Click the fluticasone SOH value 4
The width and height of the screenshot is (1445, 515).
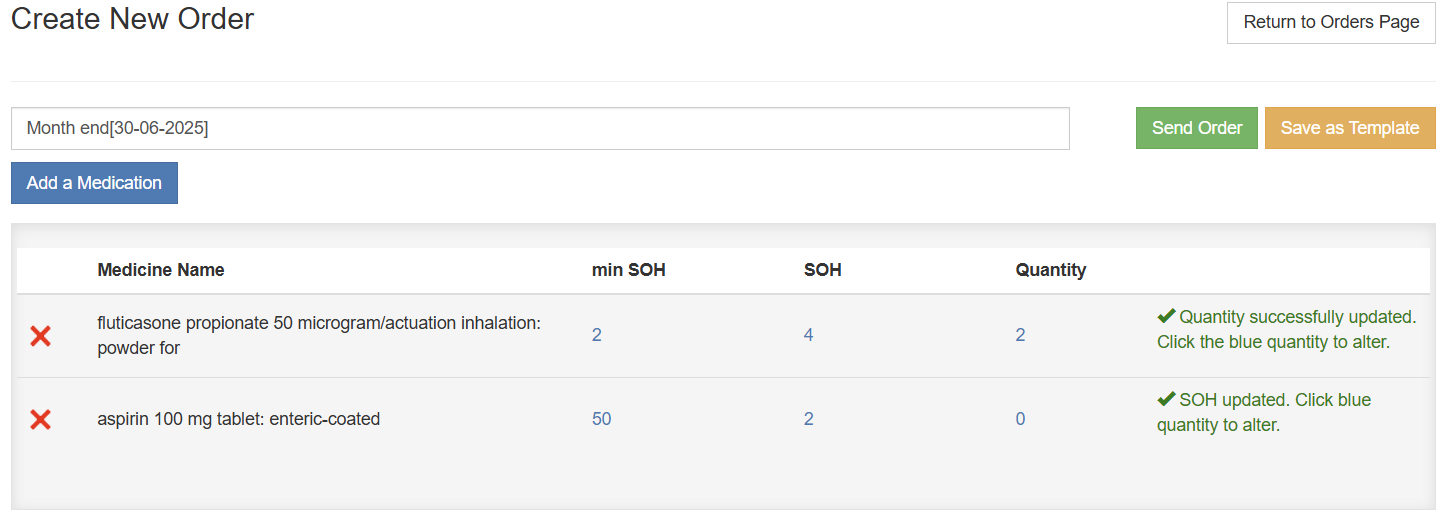tap(809, 335)
